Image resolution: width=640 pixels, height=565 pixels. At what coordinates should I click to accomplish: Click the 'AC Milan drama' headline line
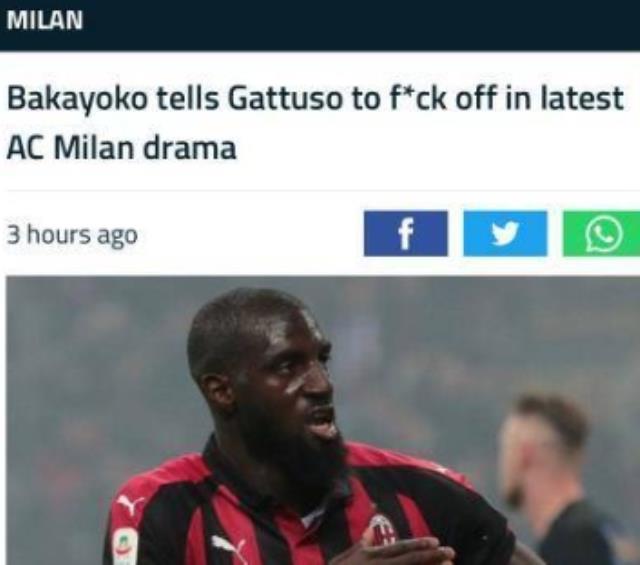click(122, 147)
